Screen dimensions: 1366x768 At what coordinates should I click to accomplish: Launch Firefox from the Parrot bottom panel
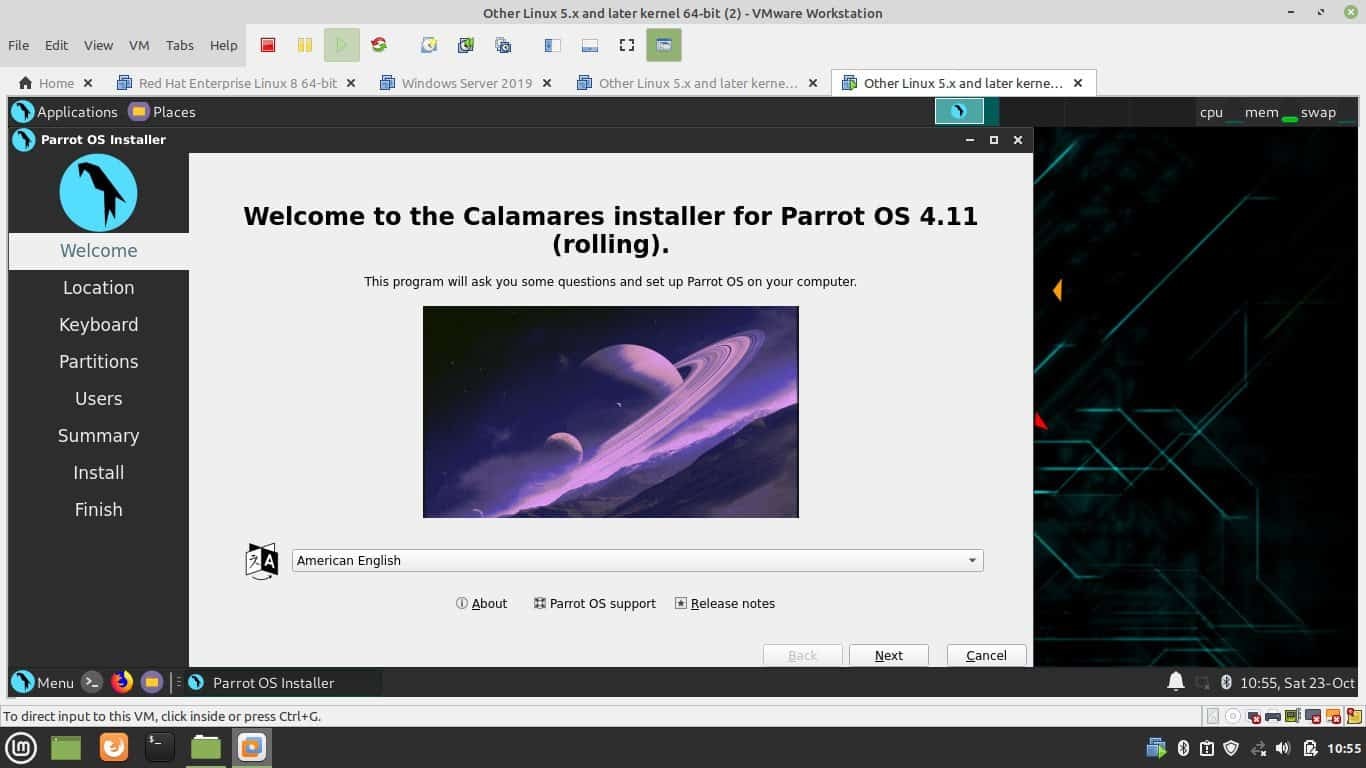(x=122, y=682)
